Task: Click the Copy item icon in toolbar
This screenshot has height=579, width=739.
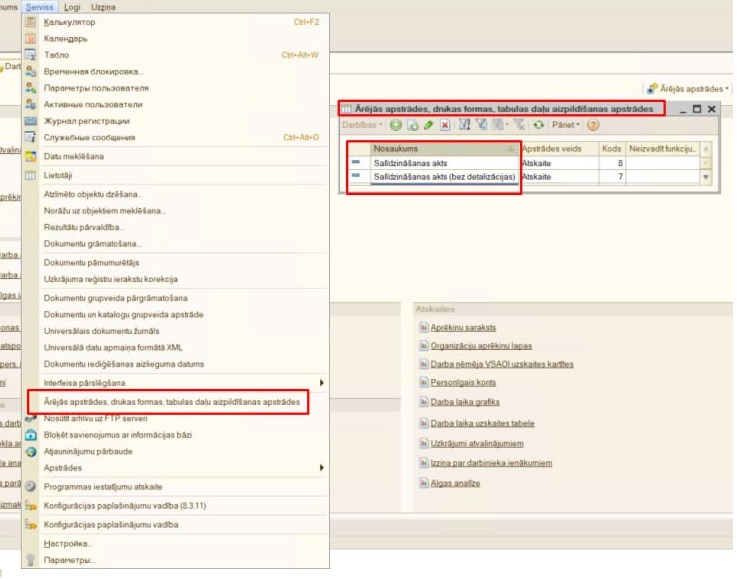Action: (412, 125)
